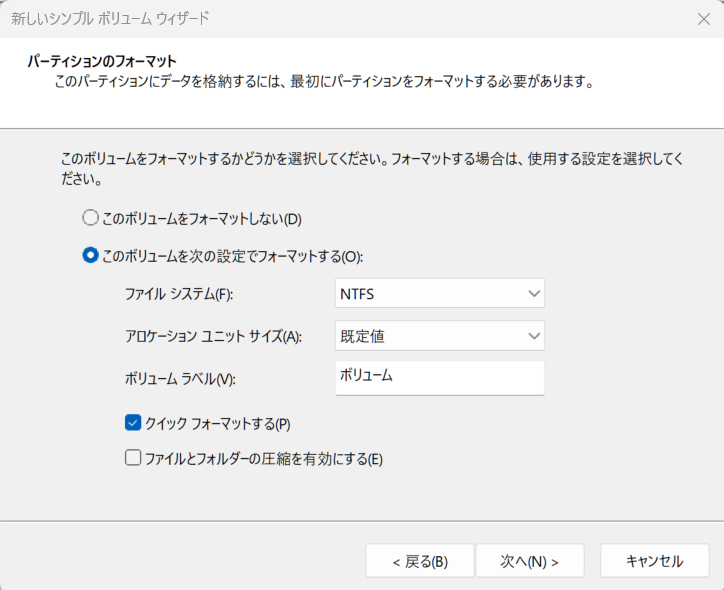Click the キャンセル button
This screenshot has height=590, width=724.
(x=654, y=561)
